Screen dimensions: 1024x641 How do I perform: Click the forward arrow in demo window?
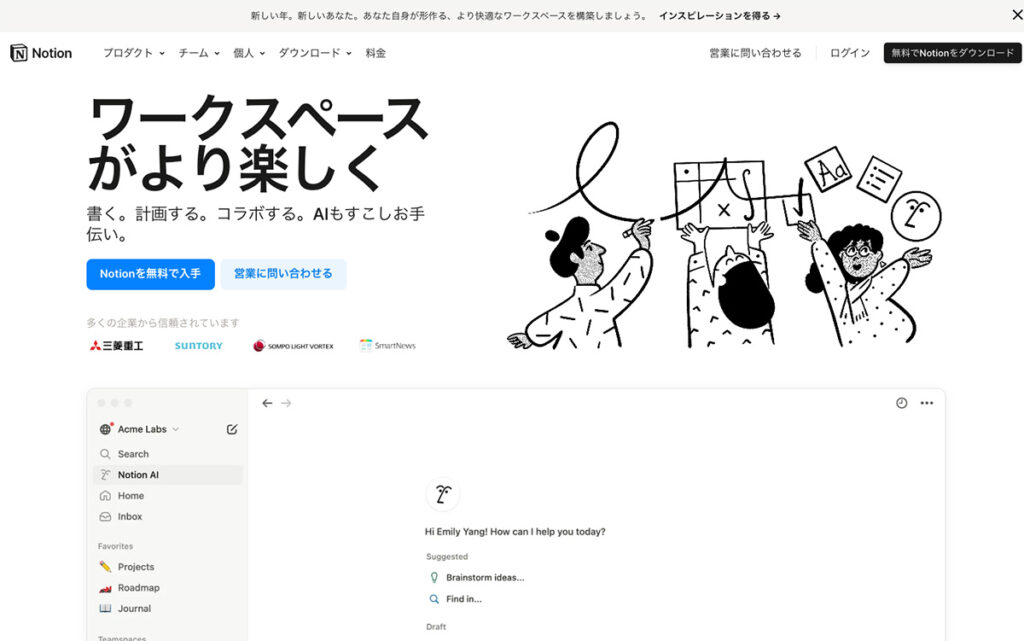[286, 403]
